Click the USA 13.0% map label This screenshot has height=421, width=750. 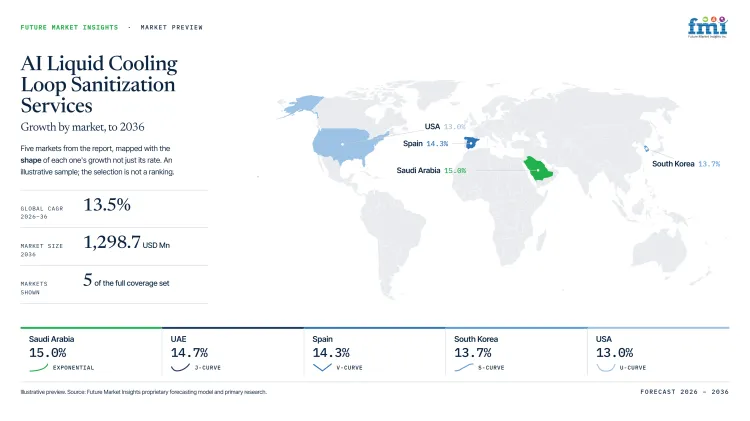[x=445, y=126]
